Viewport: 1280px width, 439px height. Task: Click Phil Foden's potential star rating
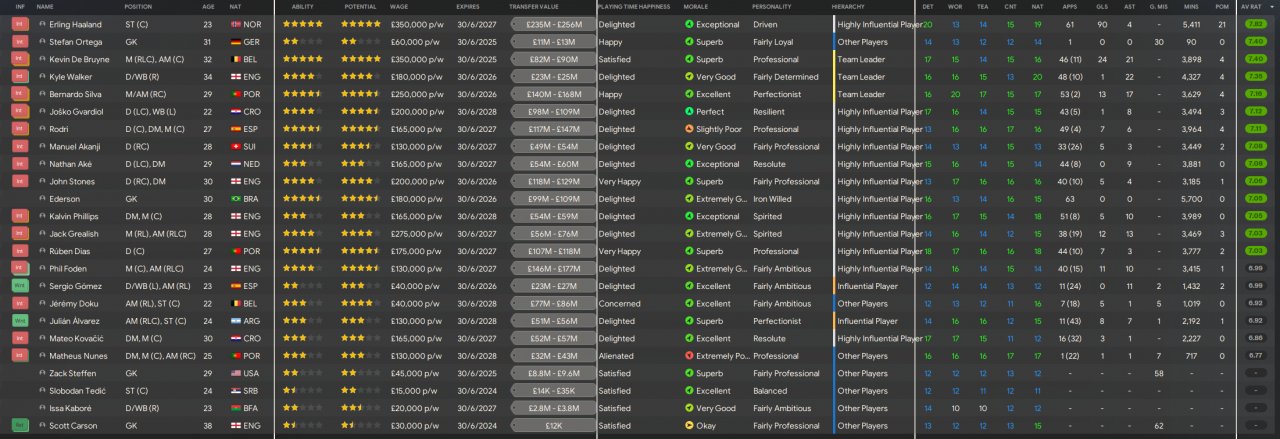pos(361,269)
